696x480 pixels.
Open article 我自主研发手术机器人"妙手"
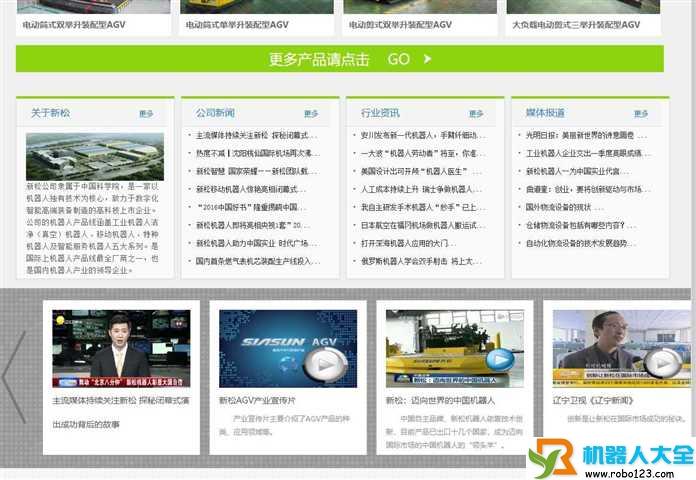(x=423, y=207)
